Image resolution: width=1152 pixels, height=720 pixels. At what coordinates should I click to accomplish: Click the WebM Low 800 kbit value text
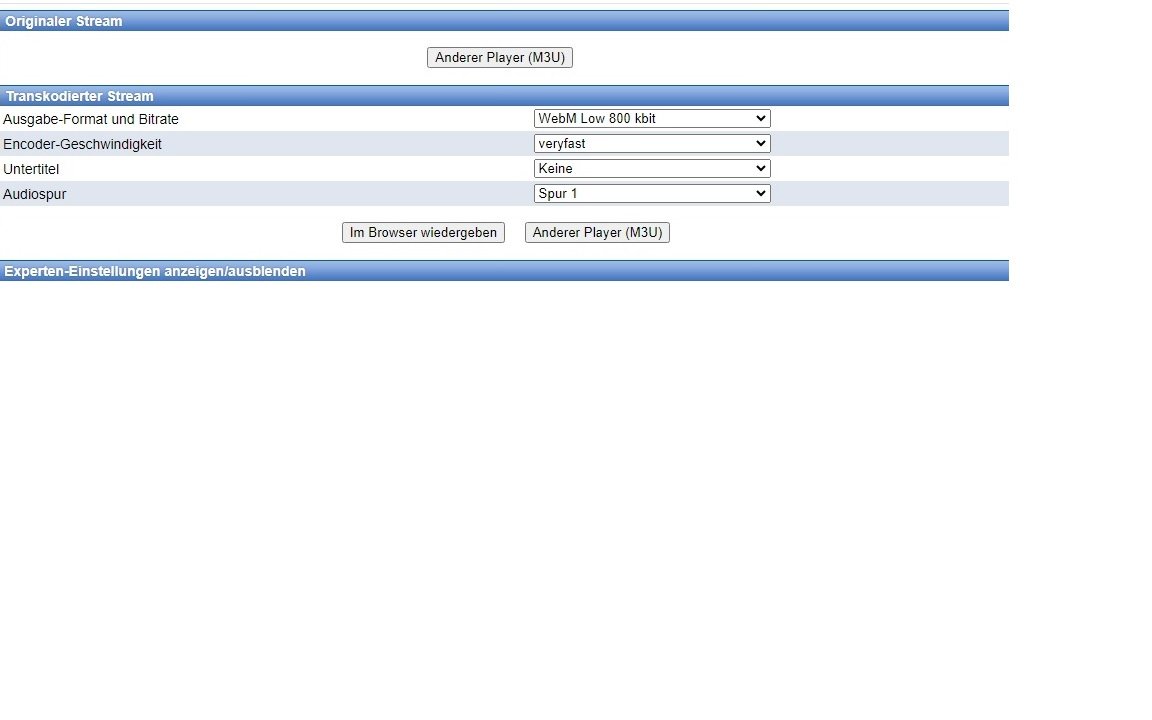coord(597,119)
